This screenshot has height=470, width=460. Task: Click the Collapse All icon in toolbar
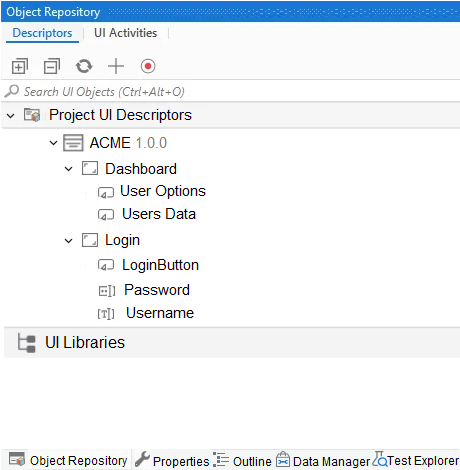point(52,66)
